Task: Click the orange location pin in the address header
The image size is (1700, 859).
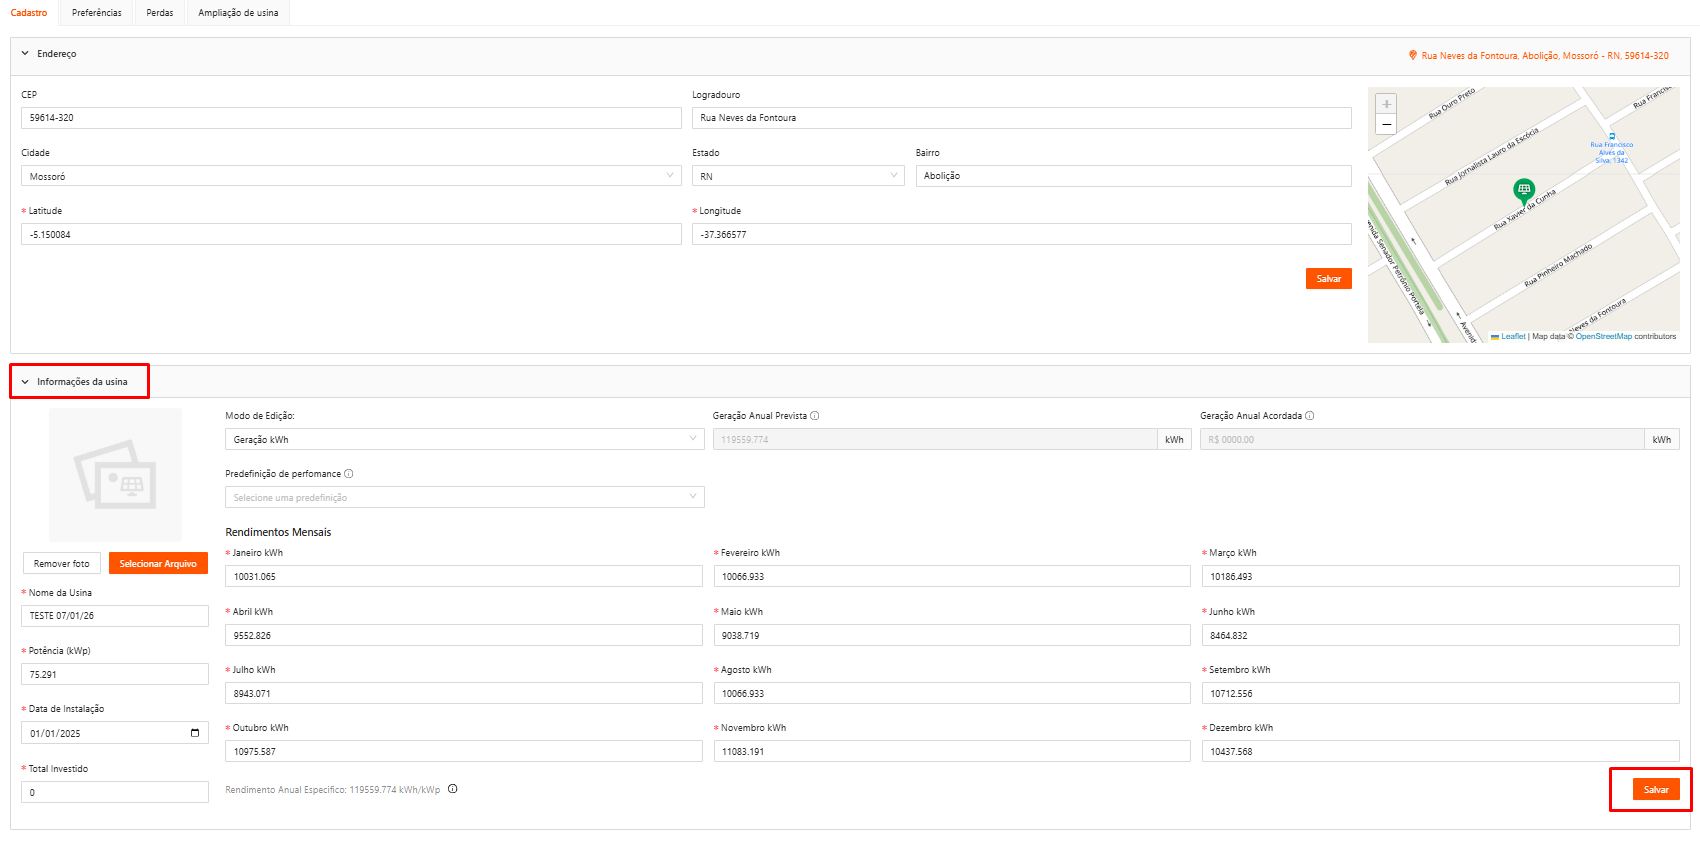Action: pyautogui.click(x=1413, y=55)
